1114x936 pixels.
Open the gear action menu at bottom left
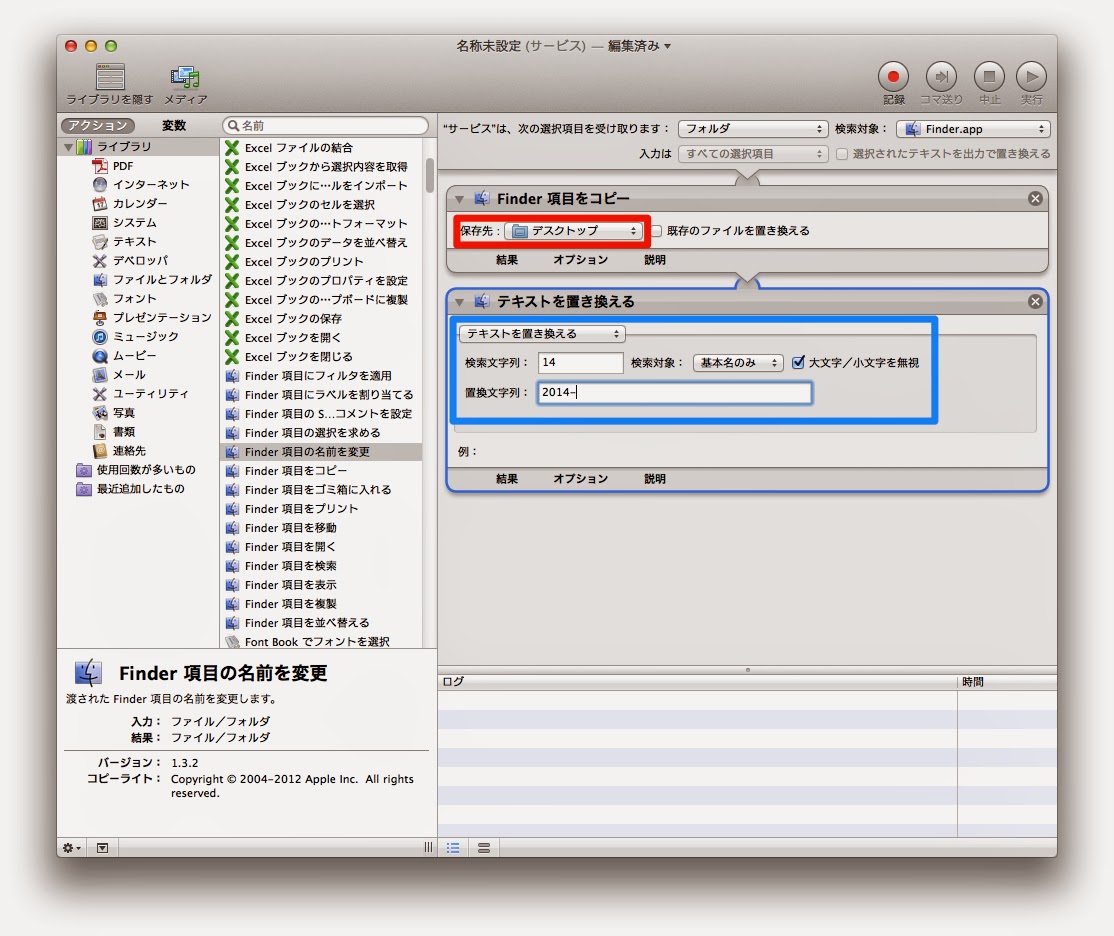(x=71, y=848)
